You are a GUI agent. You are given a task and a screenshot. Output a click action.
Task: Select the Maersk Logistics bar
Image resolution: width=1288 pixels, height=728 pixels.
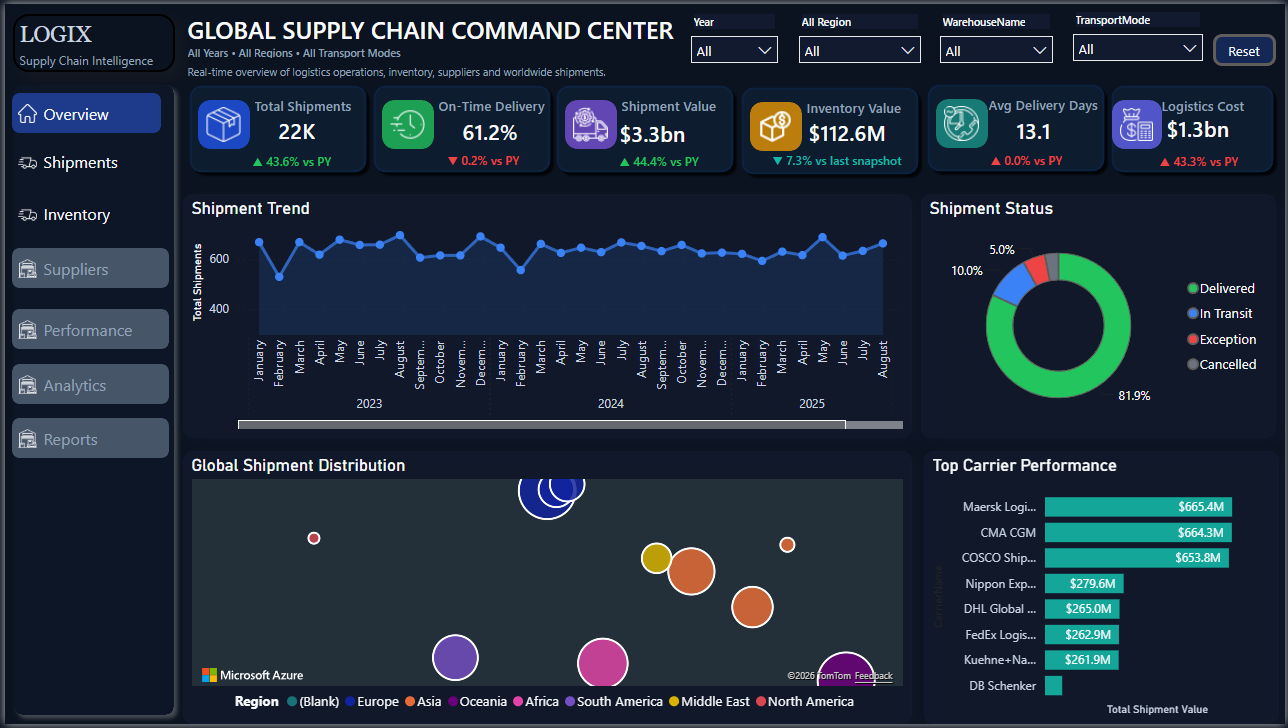pyautogui.click(x=1138, y=507)
